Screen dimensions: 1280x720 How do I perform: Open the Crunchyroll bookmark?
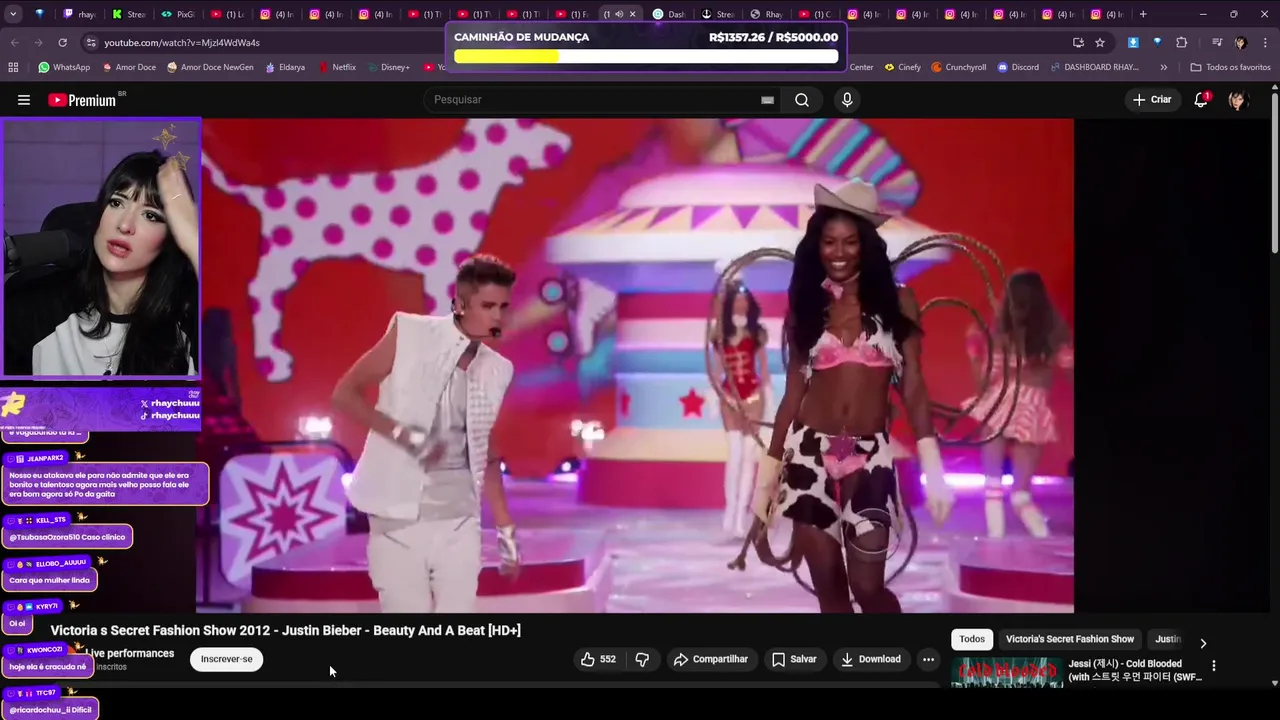(x=958, y=67)
